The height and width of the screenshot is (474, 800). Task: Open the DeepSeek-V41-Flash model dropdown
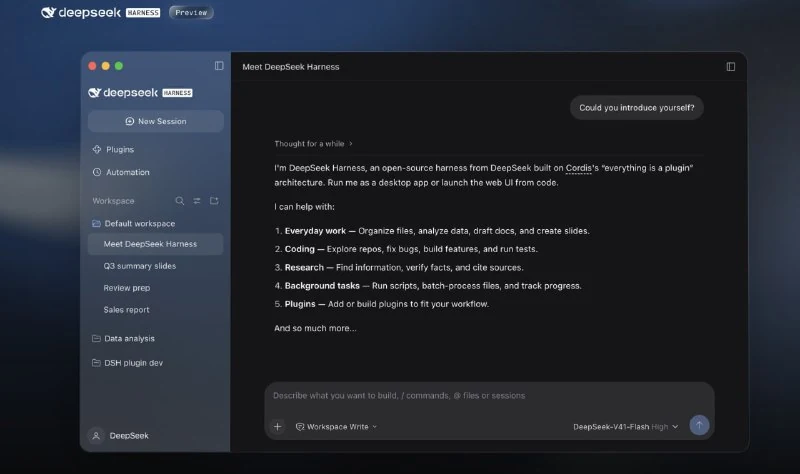626,427
